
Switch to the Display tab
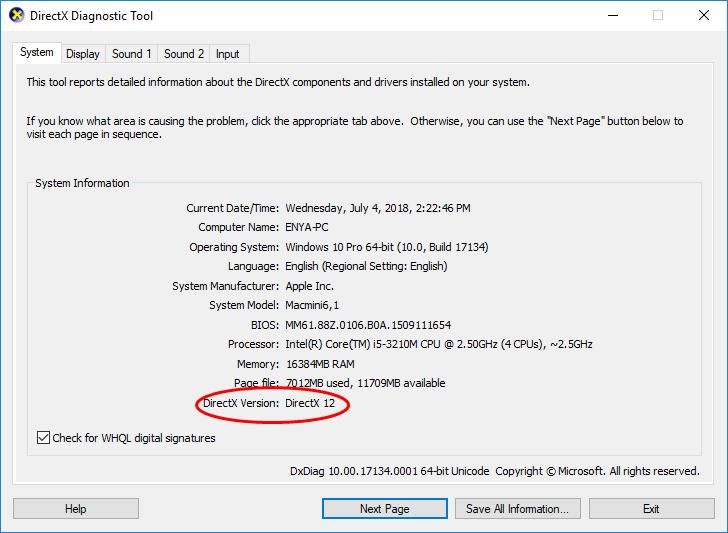click(x=83, y=54)
